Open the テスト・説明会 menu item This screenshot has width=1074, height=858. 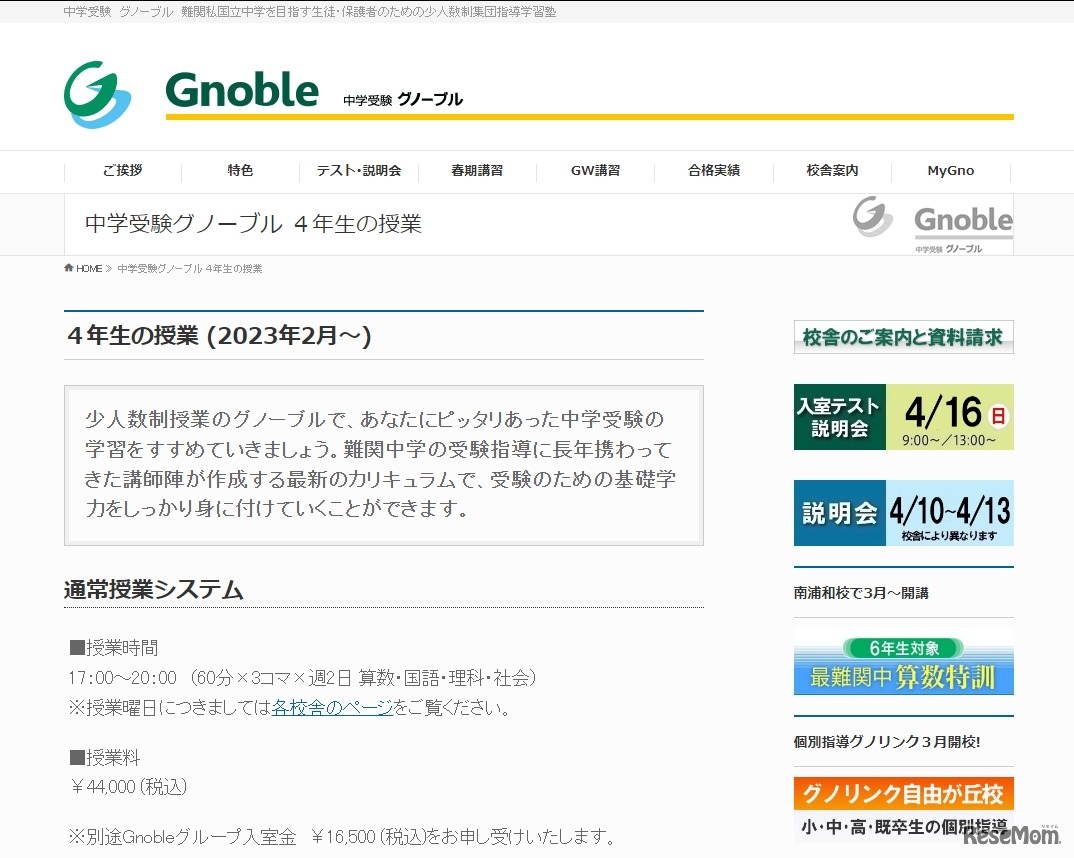[359, 171]
